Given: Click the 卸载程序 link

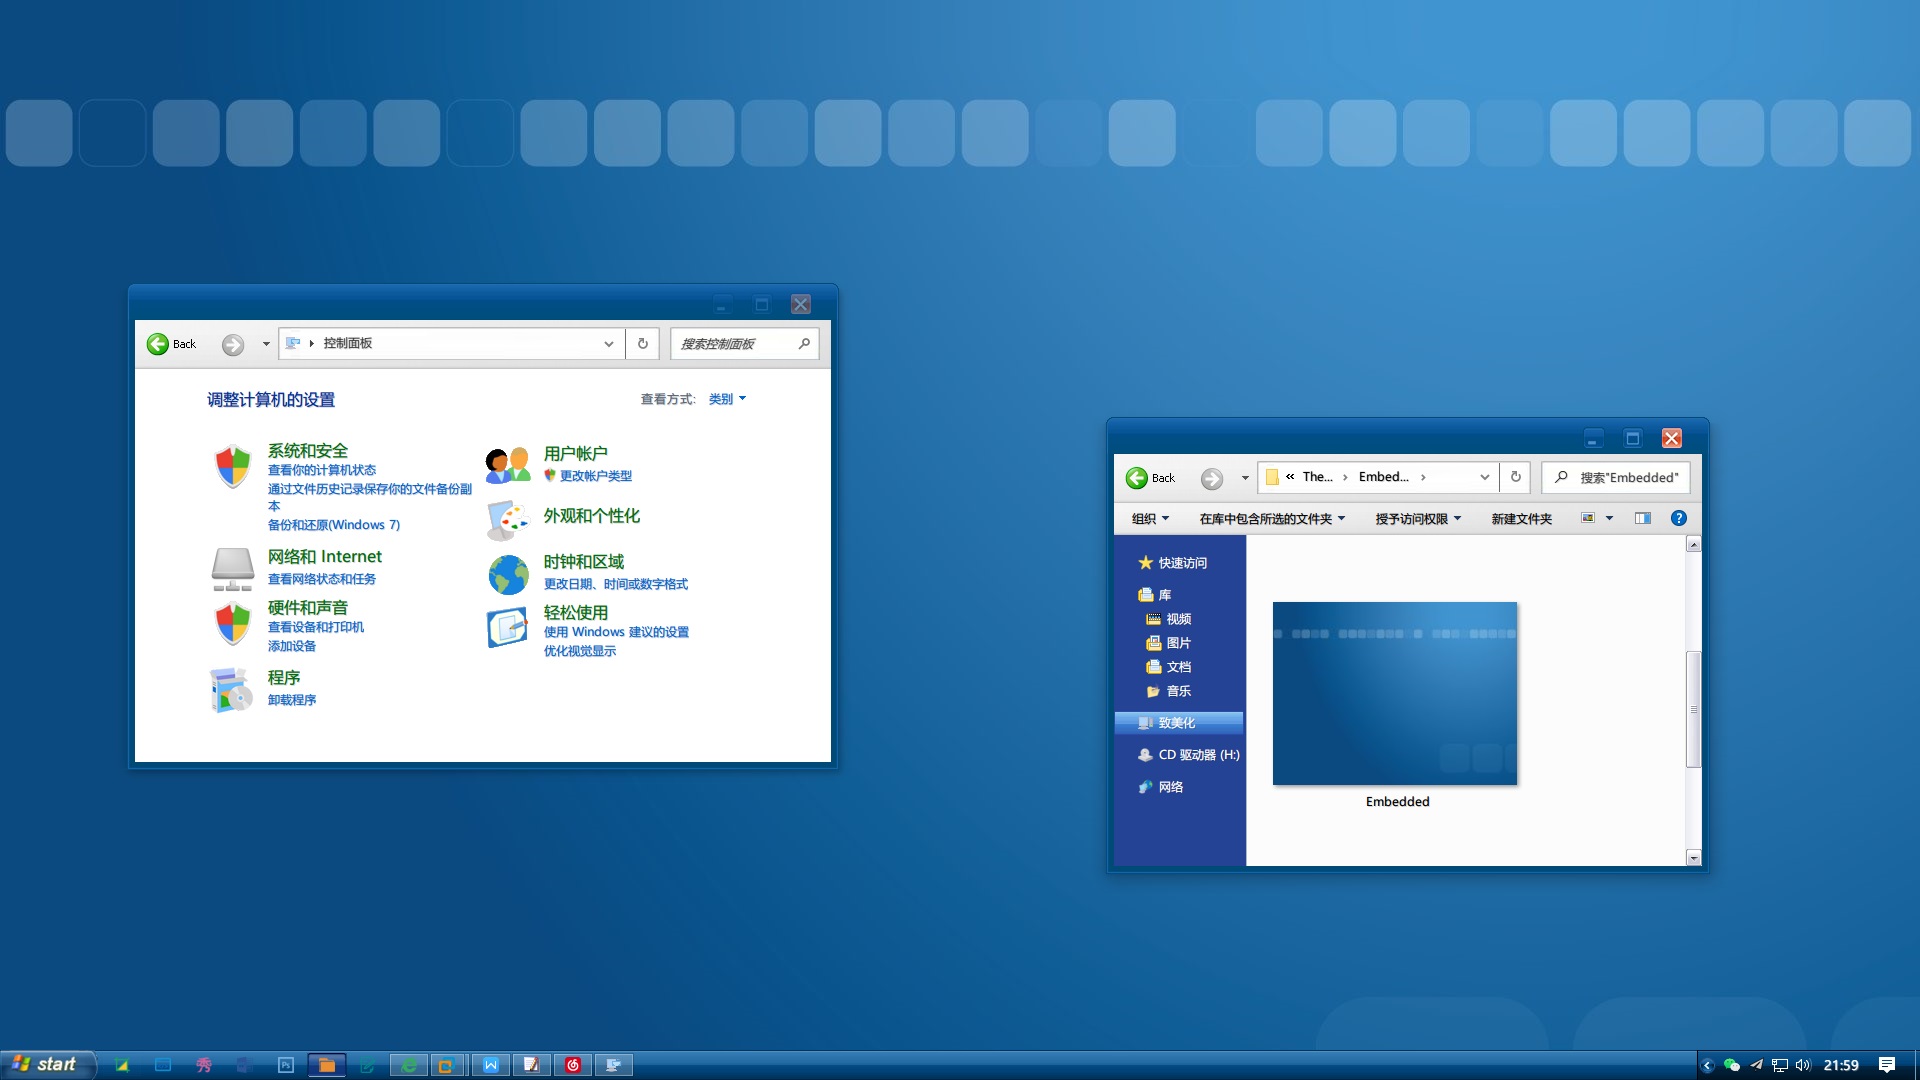Looking at the screenshot, I should pos(292,700).
